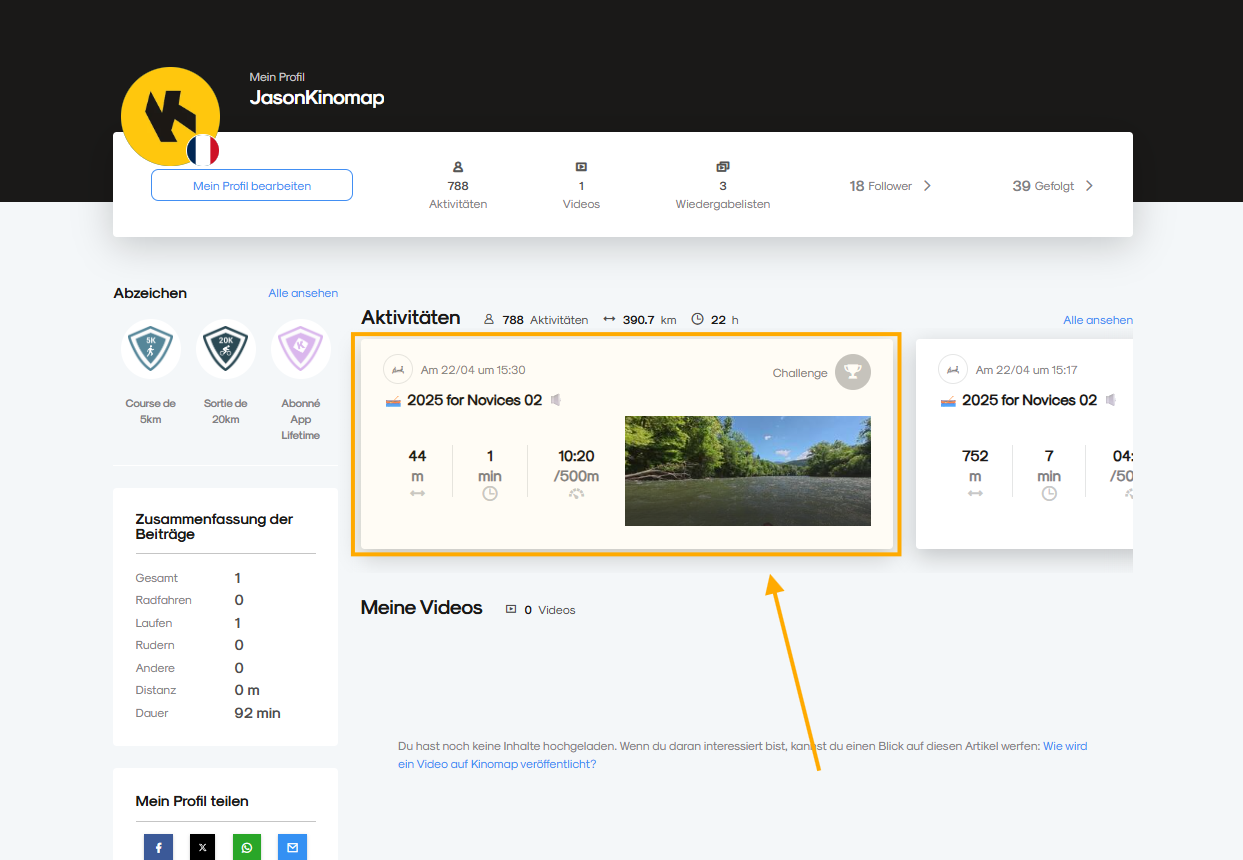Share profile on Facebook
1243x860 pixels.
(158, 847)
